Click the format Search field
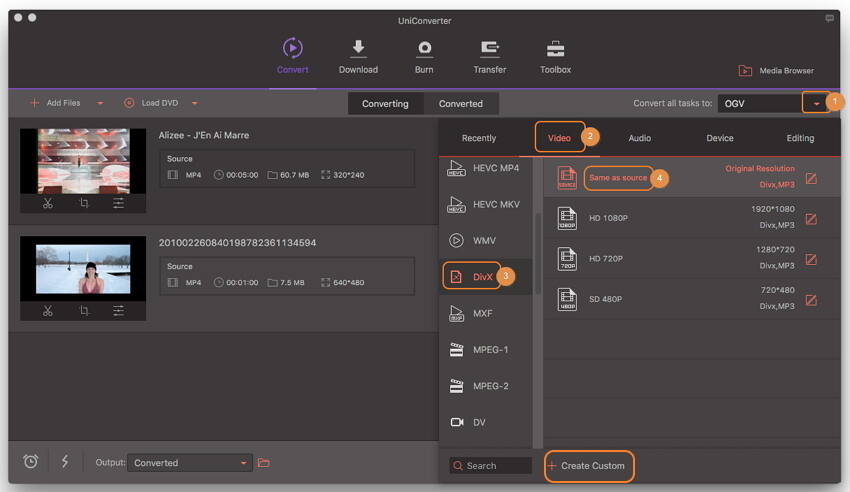 pos(491,465)
